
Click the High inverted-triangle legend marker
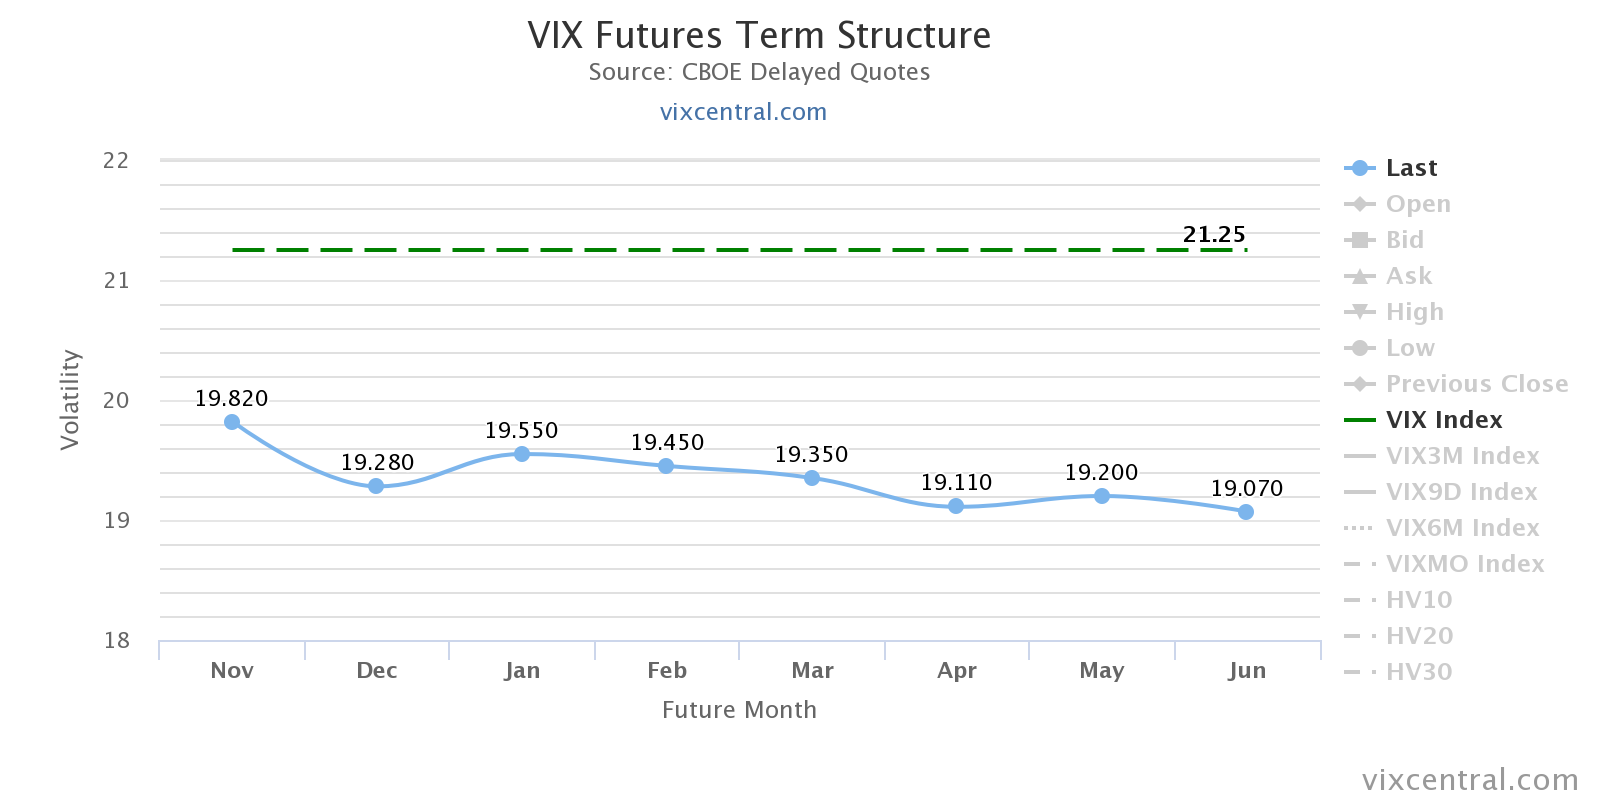tap(1359, 312)
